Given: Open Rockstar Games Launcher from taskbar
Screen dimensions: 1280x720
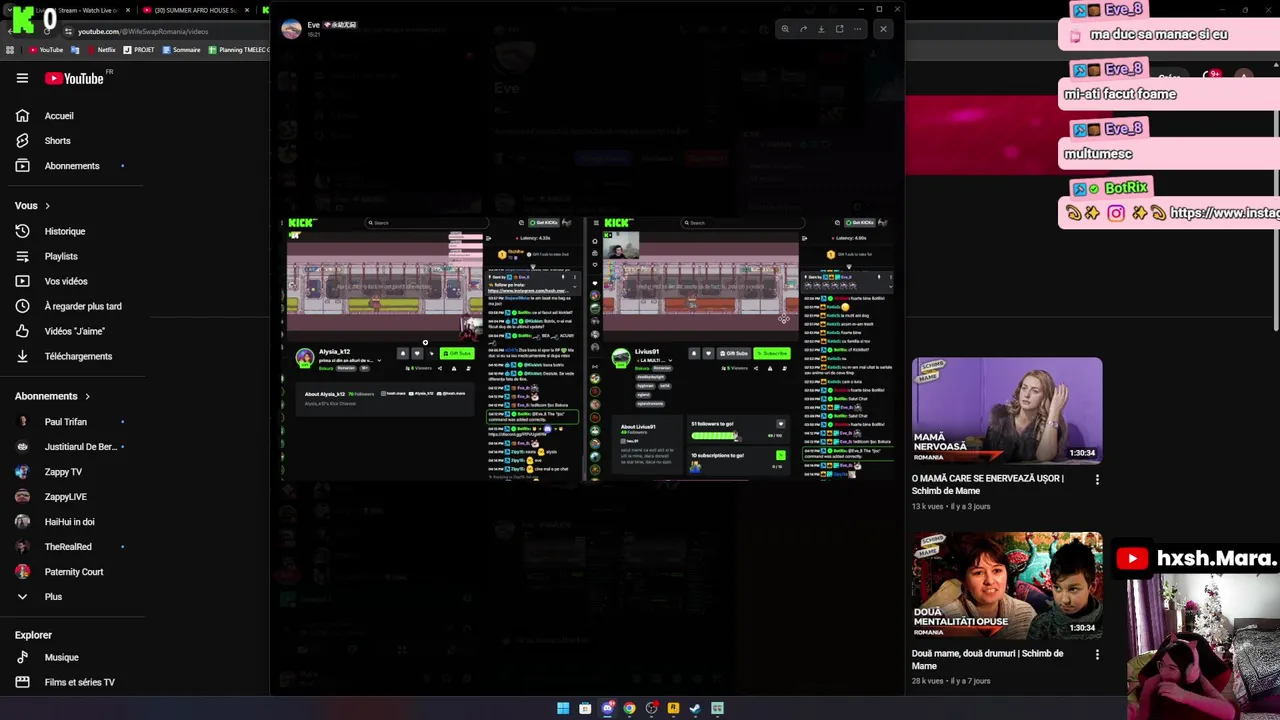Looking at the screenshot, I should [673, 709].
